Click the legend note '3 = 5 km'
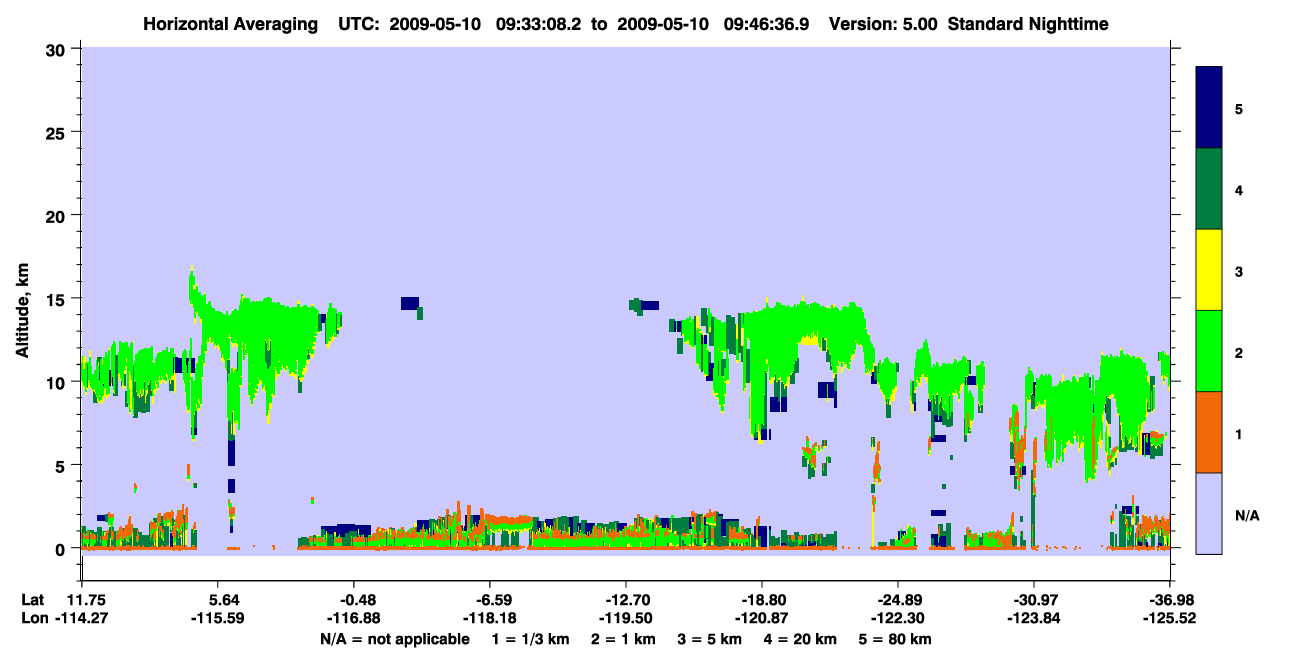The width and height of the screenshot is (1300, 667). coord(711,638)
